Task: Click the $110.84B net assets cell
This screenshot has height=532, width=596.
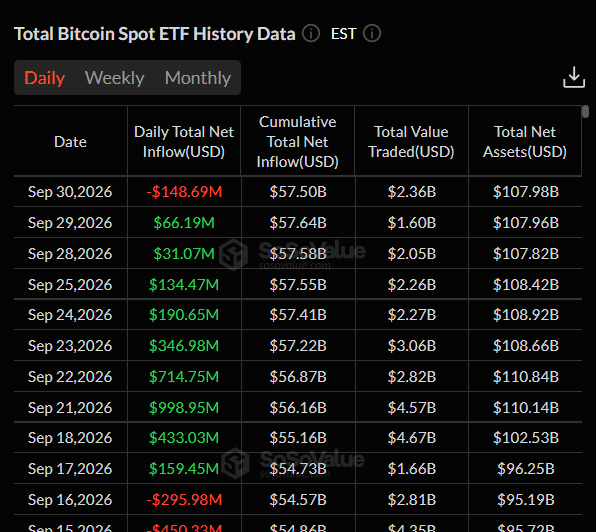Action: [526, 377]
